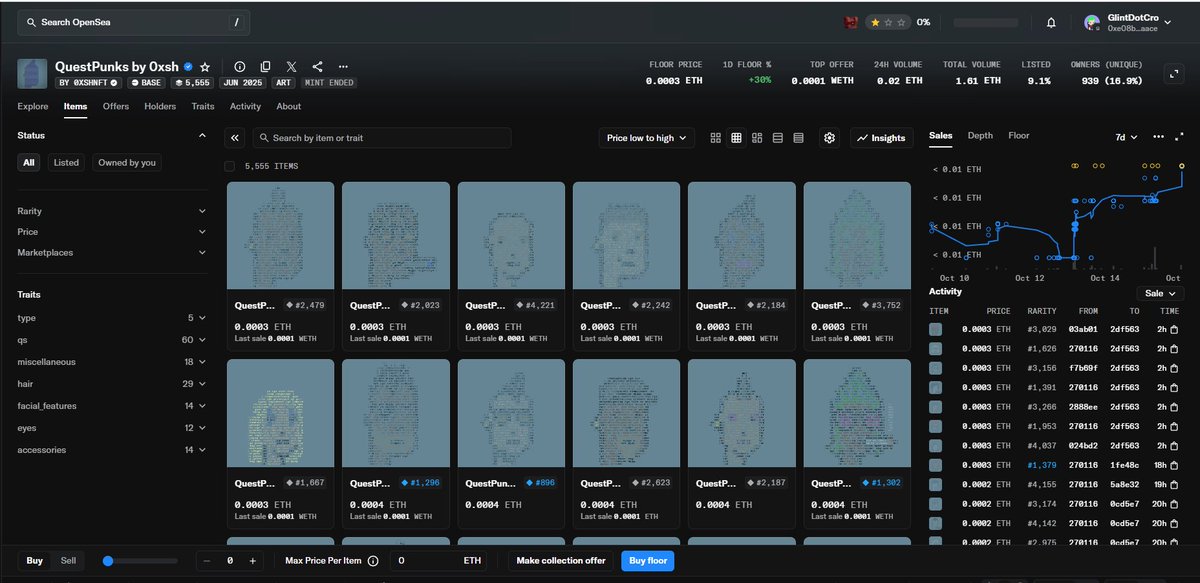Switch to medium grid view icon
This screenshot has height=583, width=1200.
(x=736, y=138)
